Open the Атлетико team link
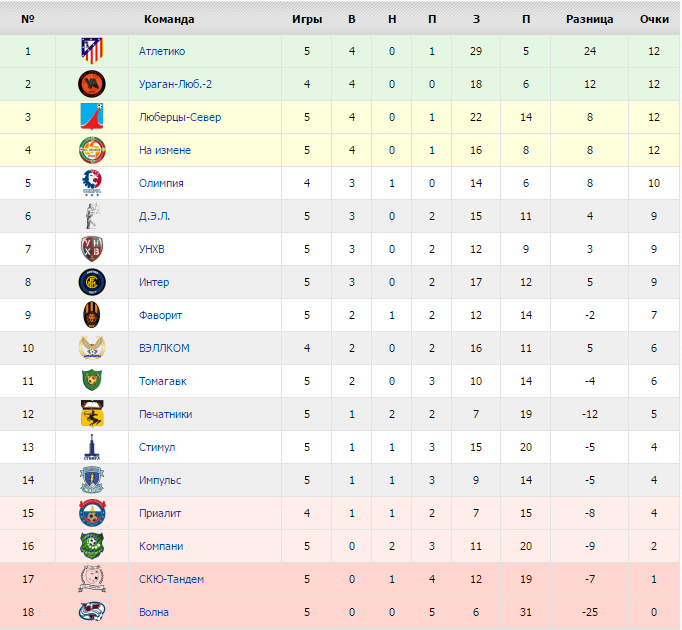Viewport: 682px width, 630px height. click(162, 51)
